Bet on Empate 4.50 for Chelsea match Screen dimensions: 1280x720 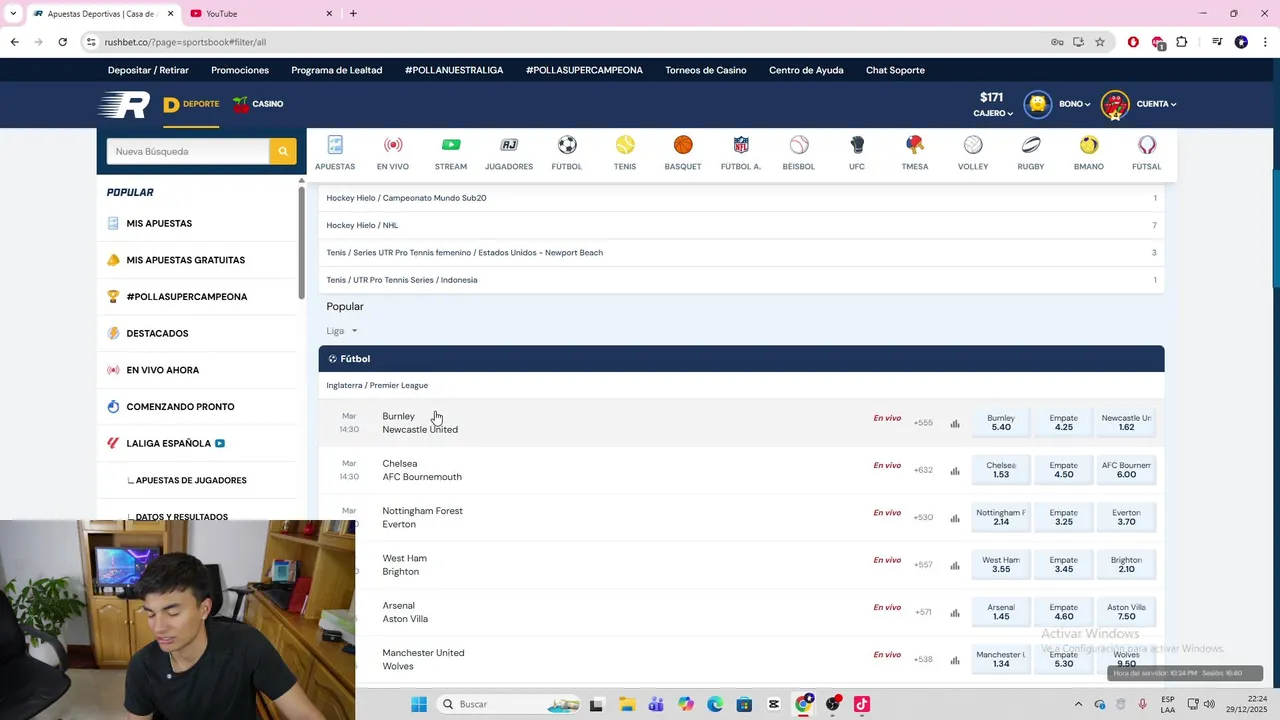pyautogui.click(x=1064, y=470)
